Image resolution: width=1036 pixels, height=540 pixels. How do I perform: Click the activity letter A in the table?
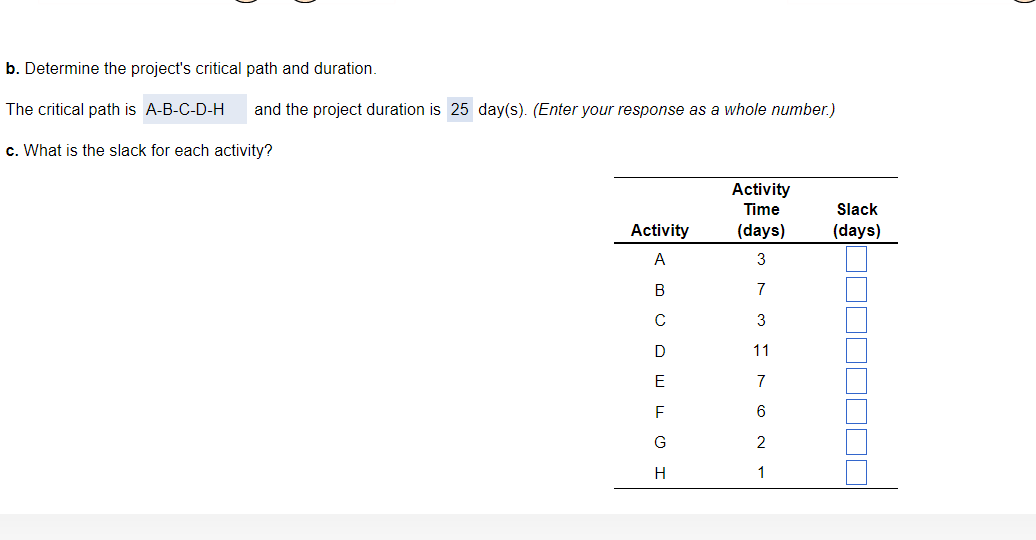click(659, 259)
